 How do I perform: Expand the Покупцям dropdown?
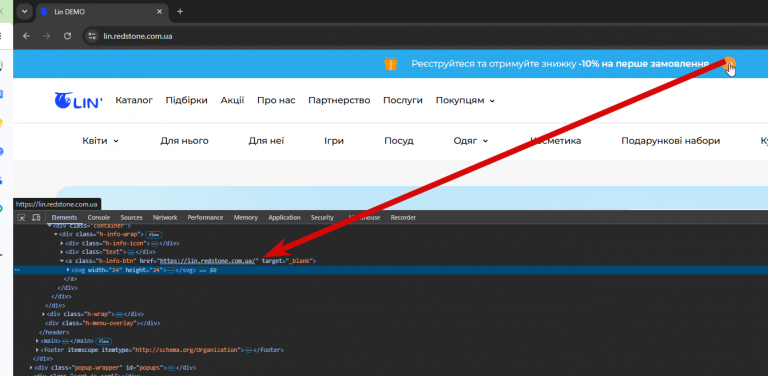point(465,100)
